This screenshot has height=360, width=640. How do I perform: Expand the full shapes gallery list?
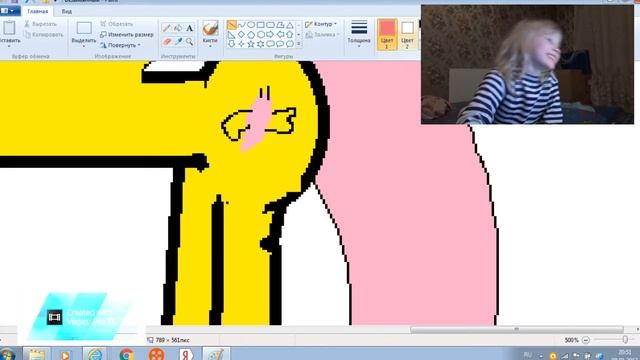click(299, 44)
